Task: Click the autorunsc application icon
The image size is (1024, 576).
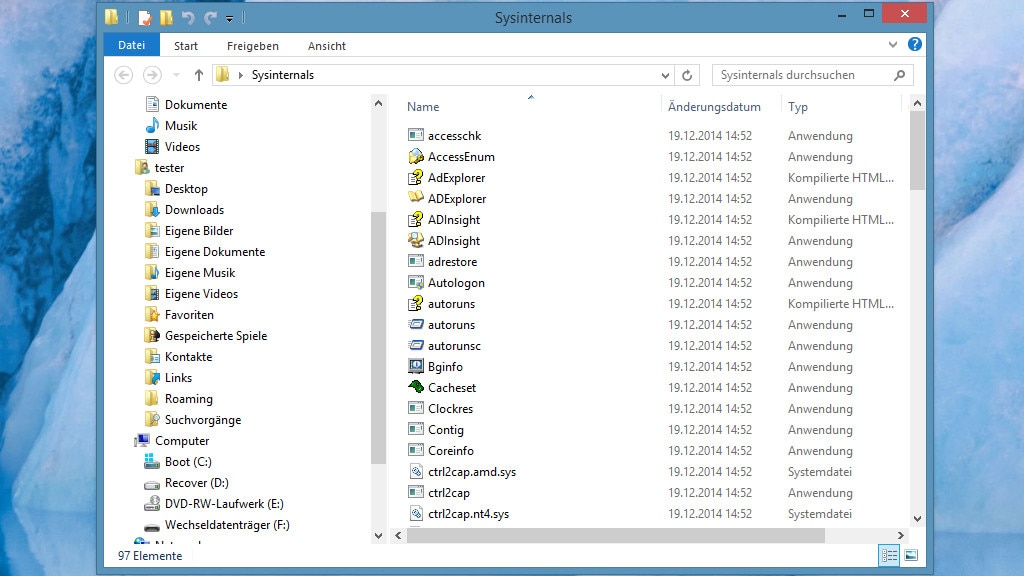Action: 415,345
